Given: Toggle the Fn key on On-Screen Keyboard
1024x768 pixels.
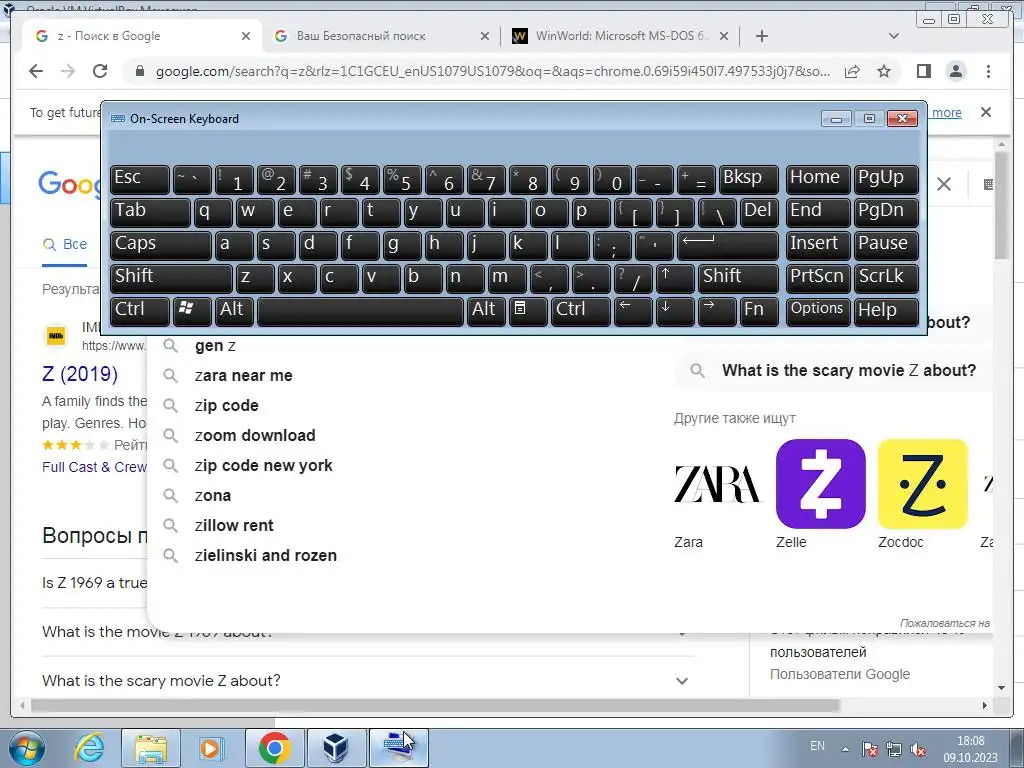Looking at the screenshot, I should click(x=759, y=311).
